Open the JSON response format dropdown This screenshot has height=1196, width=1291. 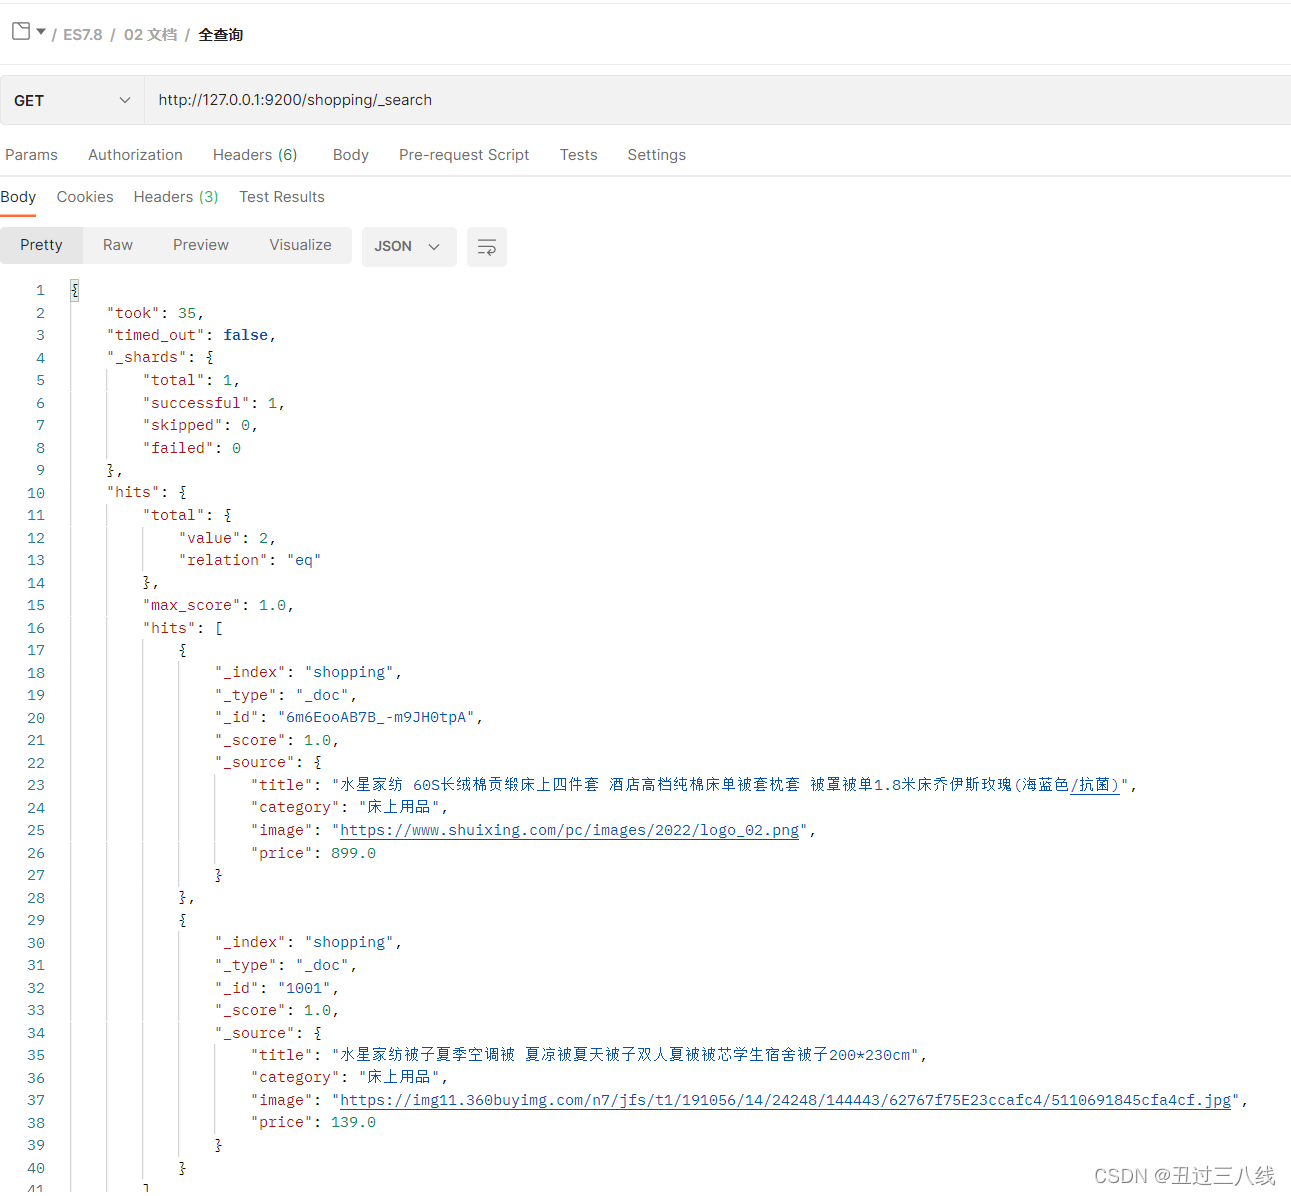pyautogui.click(x=409, y=246)
